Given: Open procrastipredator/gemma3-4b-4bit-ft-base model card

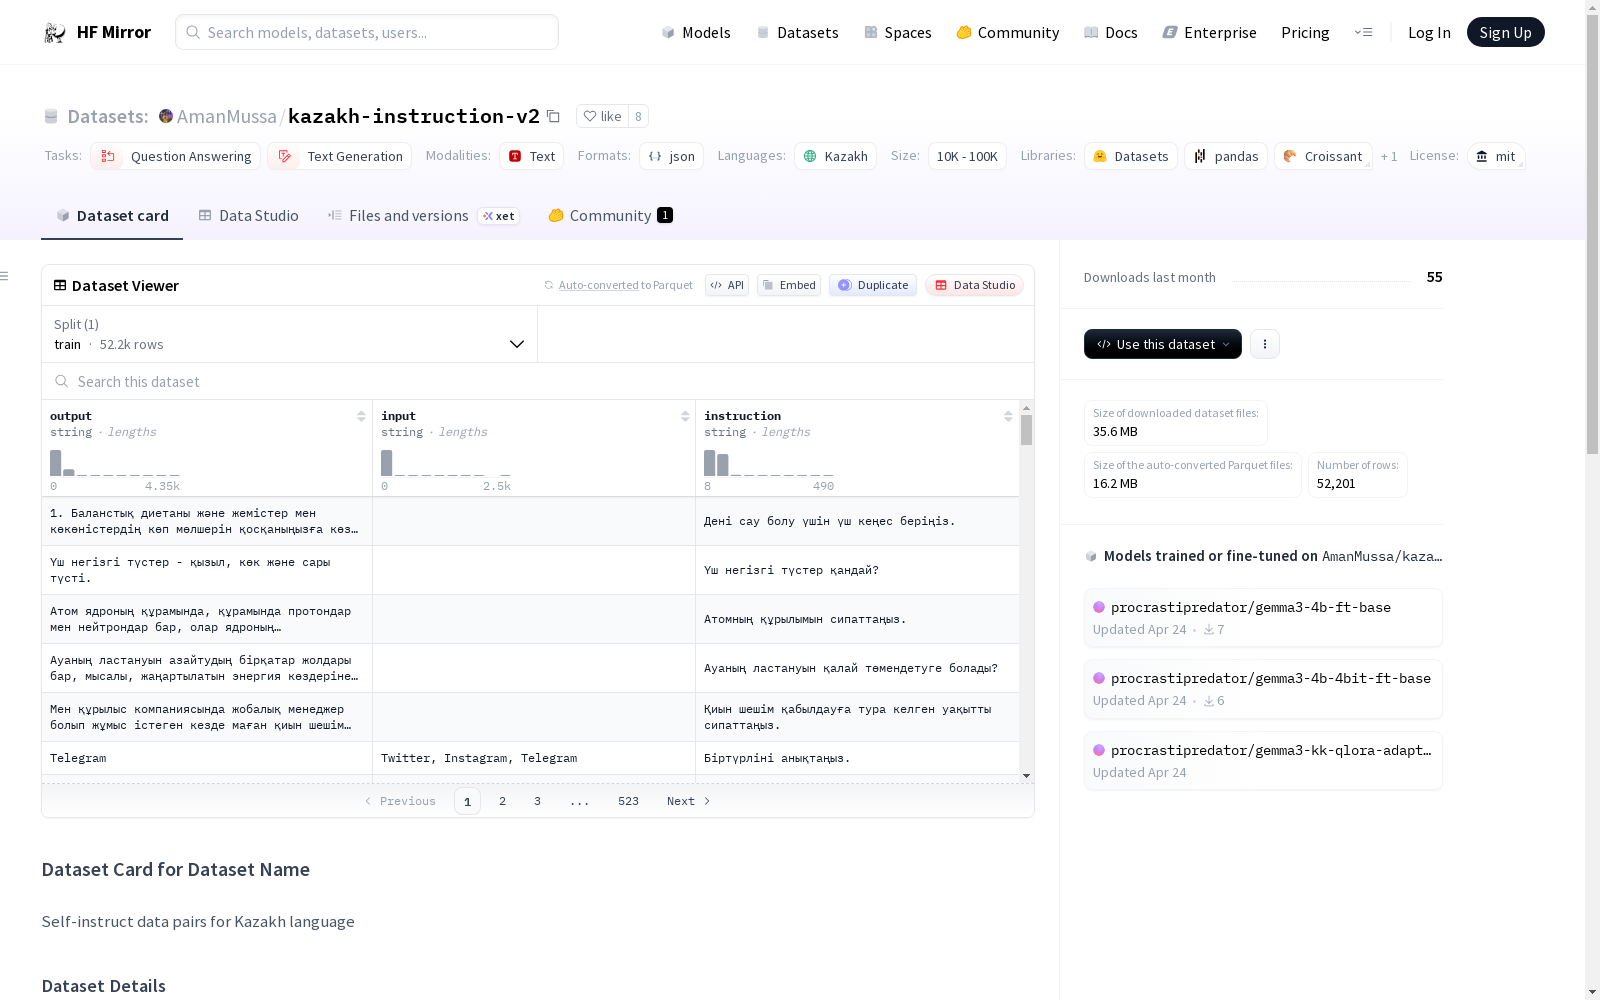Looking at the screenshot, I should 1263,689.
